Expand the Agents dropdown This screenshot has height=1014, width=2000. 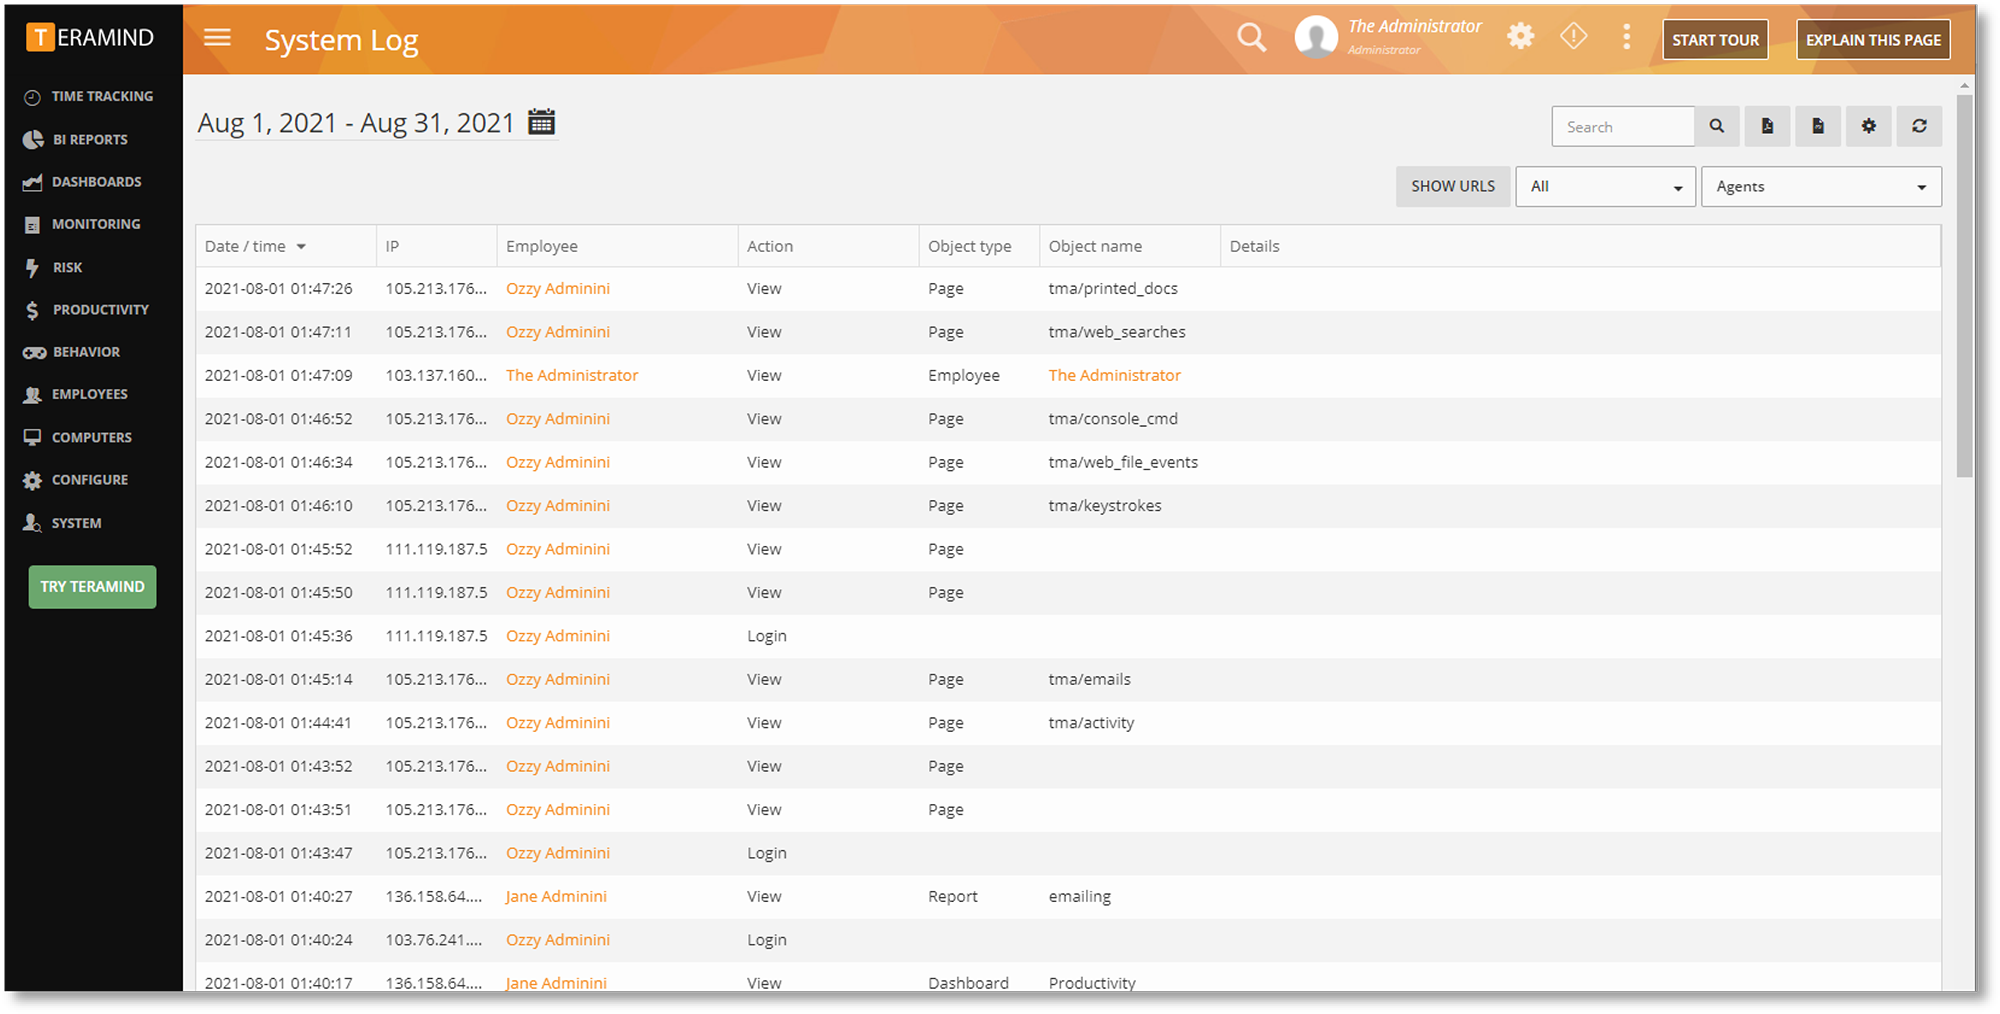click(x=1820, y=187)
